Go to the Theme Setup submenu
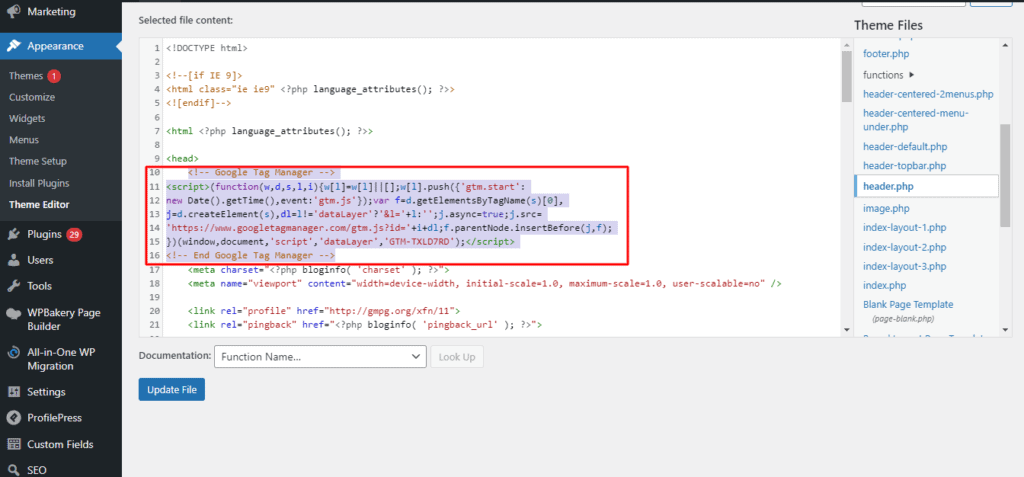This screenshot has height=477, width=1024. (38, 161)
